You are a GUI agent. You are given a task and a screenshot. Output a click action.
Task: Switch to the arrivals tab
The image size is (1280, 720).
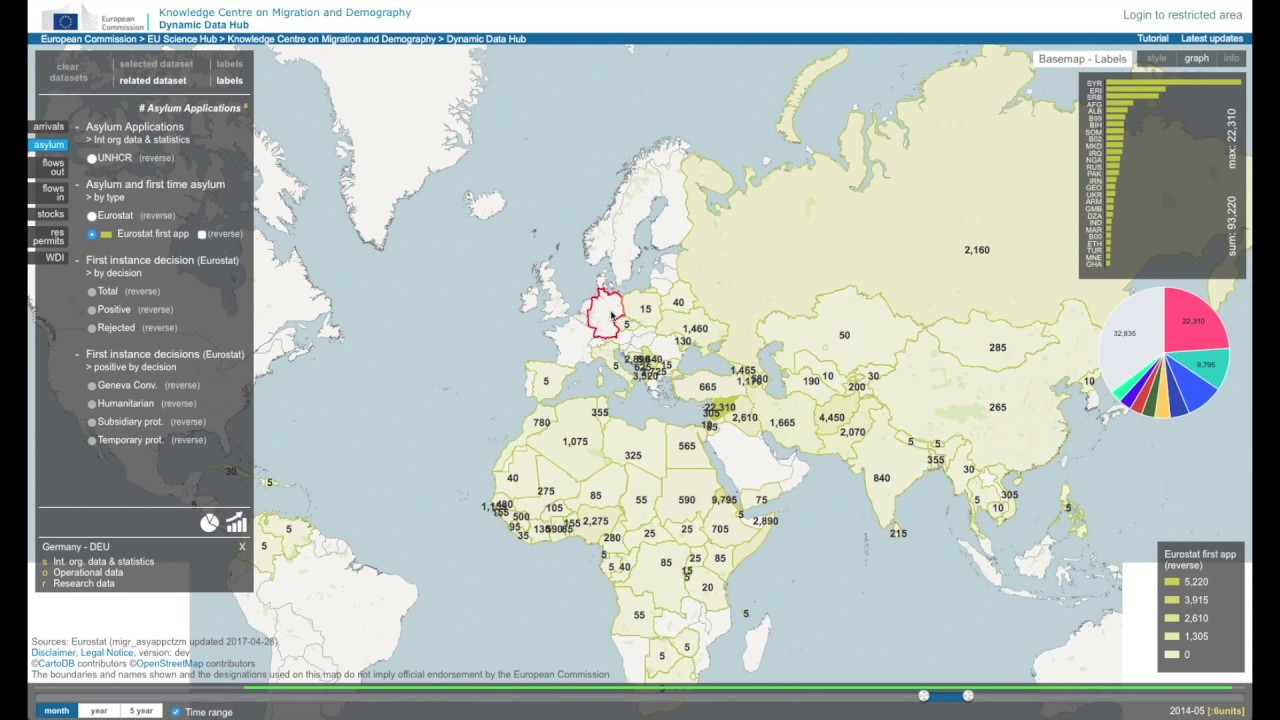pos(49,127)
